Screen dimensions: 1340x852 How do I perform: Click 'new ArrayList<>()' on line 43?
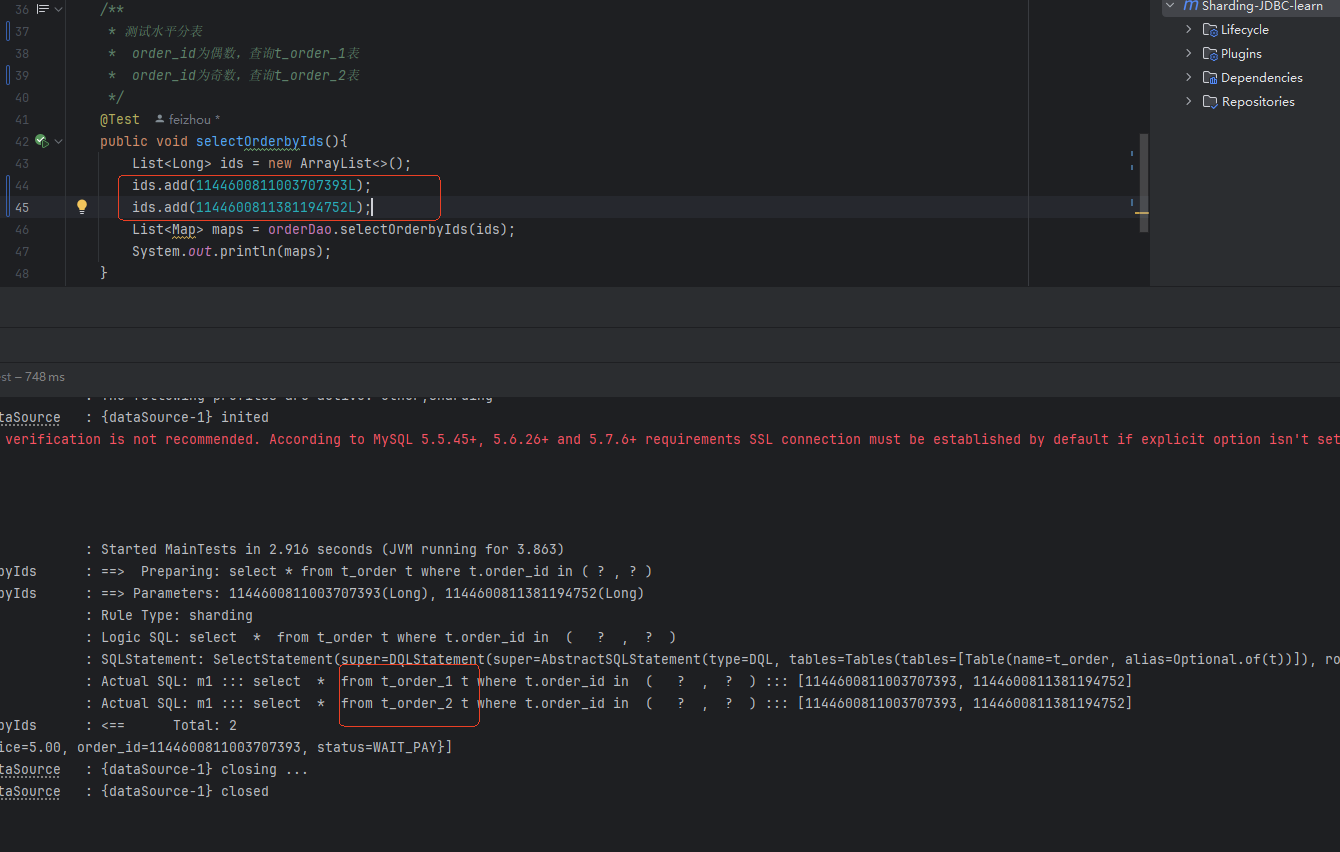point(336,163)
